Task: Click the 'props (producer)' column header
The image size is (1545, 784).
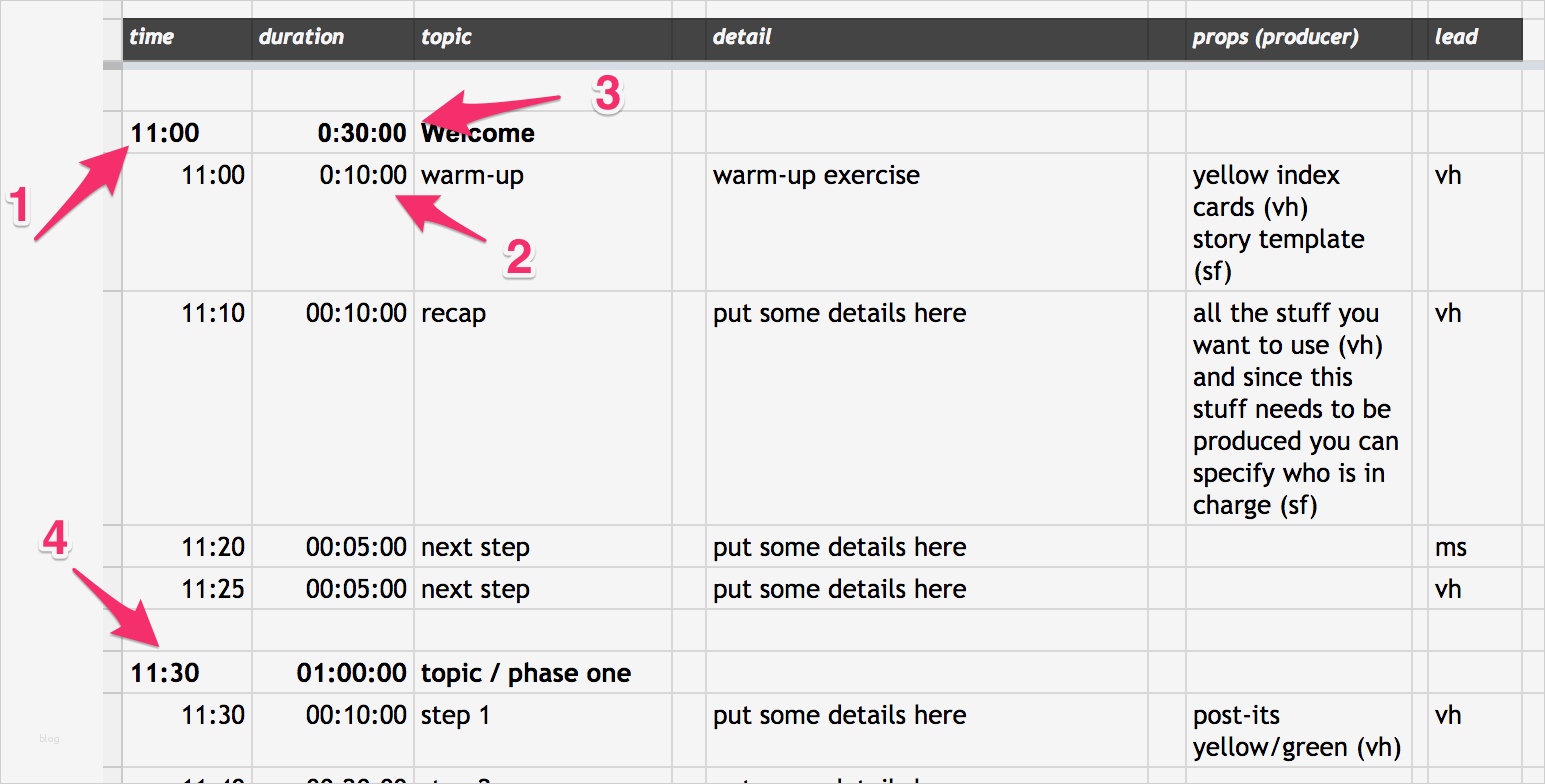Action: 1275,38
